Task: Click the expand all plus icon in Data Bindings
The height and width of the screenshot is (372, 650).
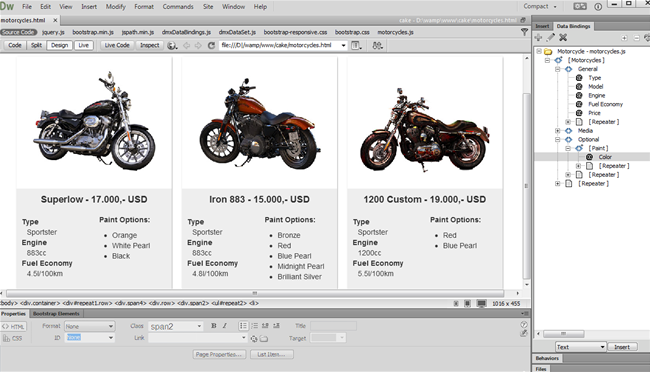Action: pos(624,38)
